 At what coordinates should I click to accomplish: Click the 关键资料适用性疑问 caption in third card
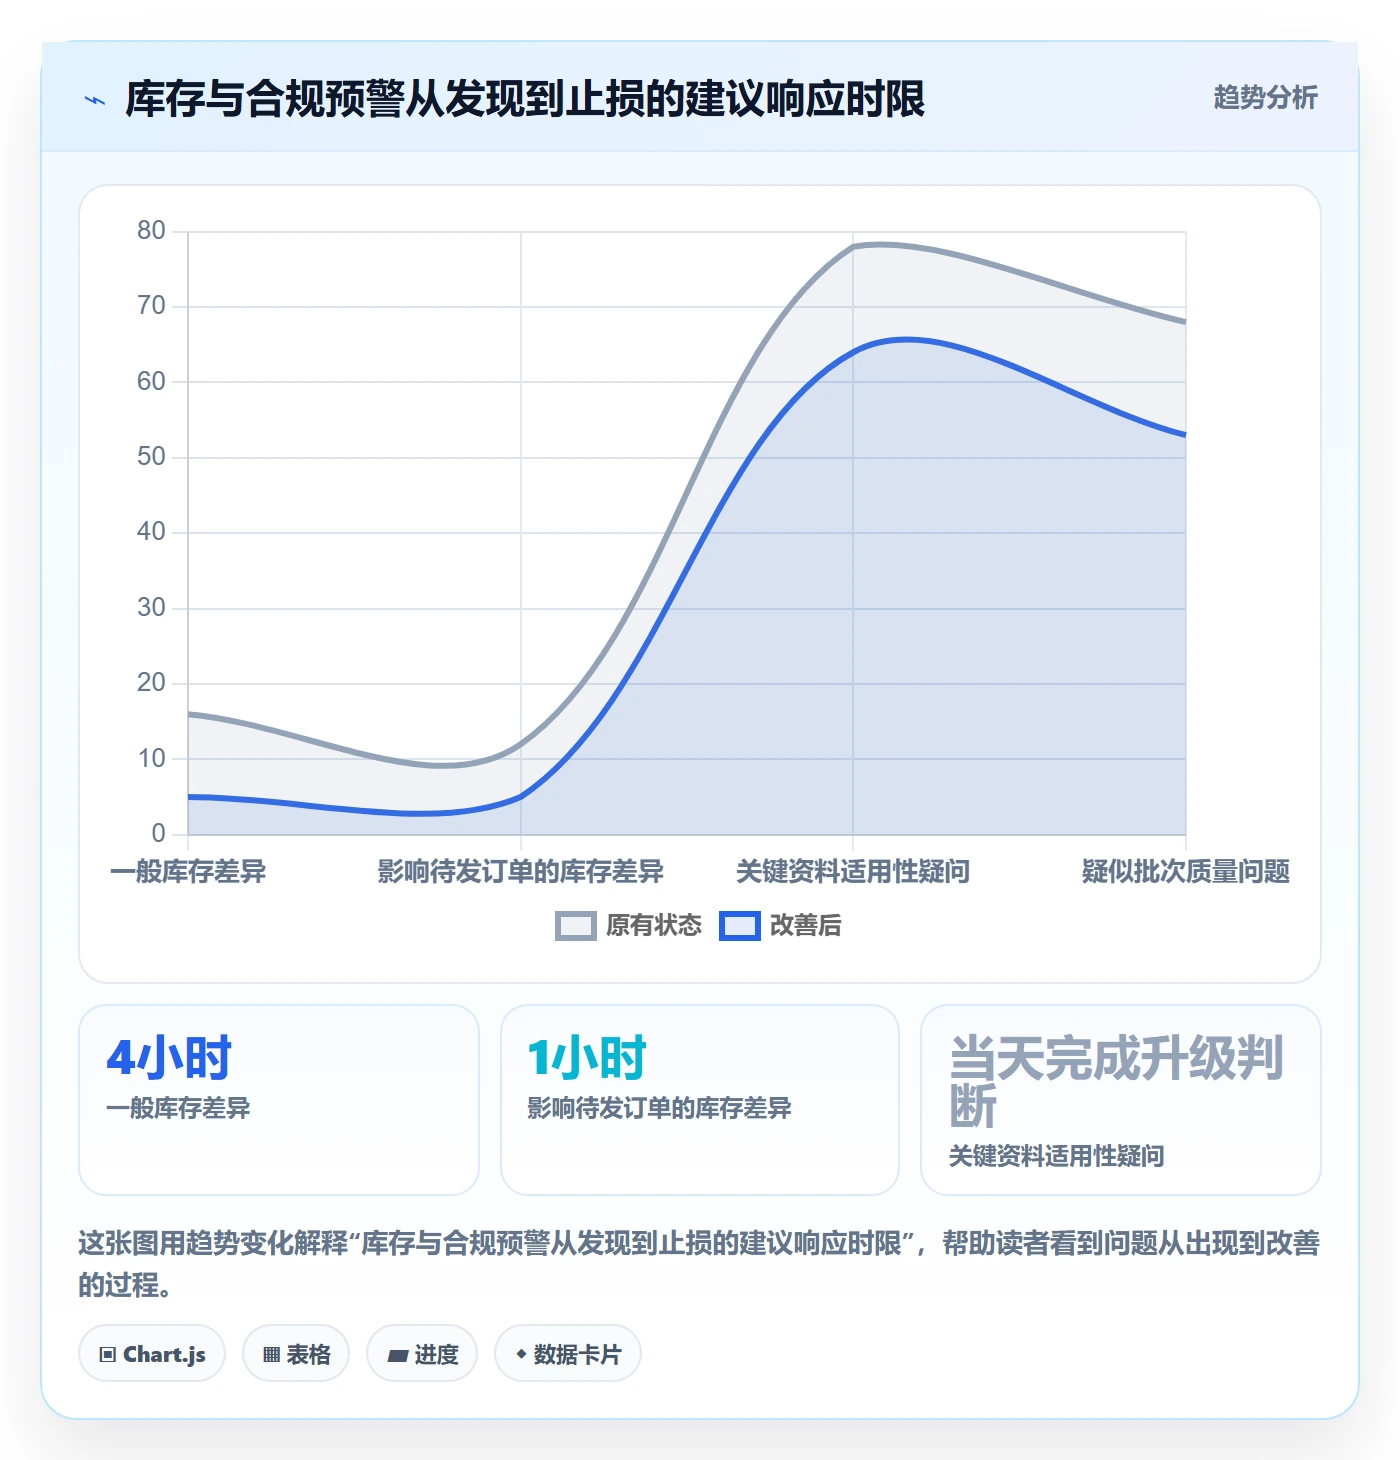(x=1056, y=1156)
